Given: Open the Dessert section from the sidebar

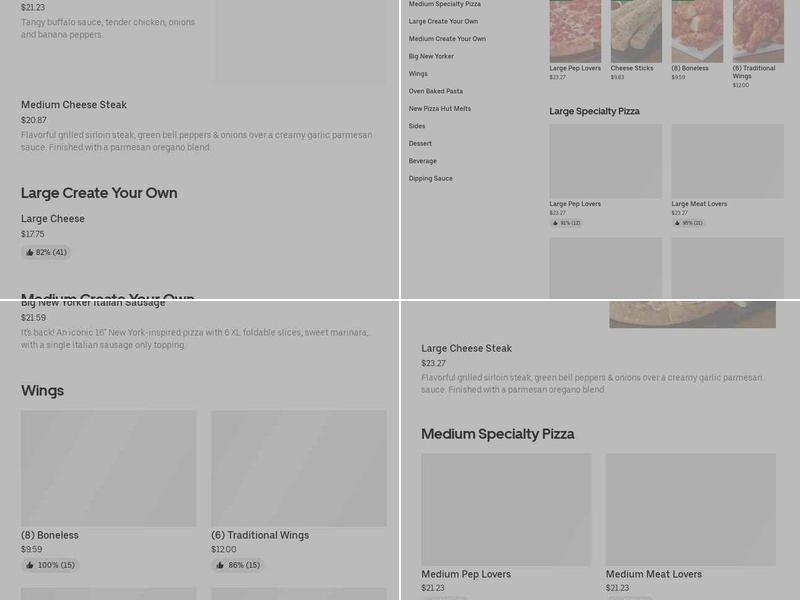Looking at the screenshot, I should 419,143.
